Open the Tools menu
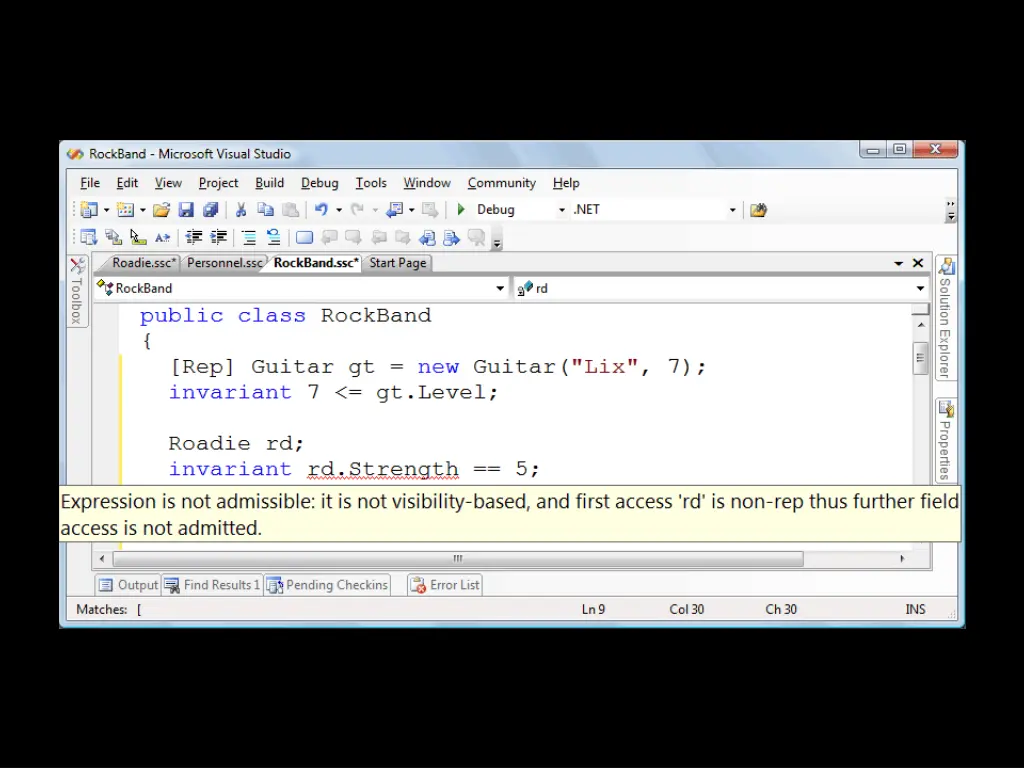This screenshot has height=768, width=1024. click(x=371, y=183)
